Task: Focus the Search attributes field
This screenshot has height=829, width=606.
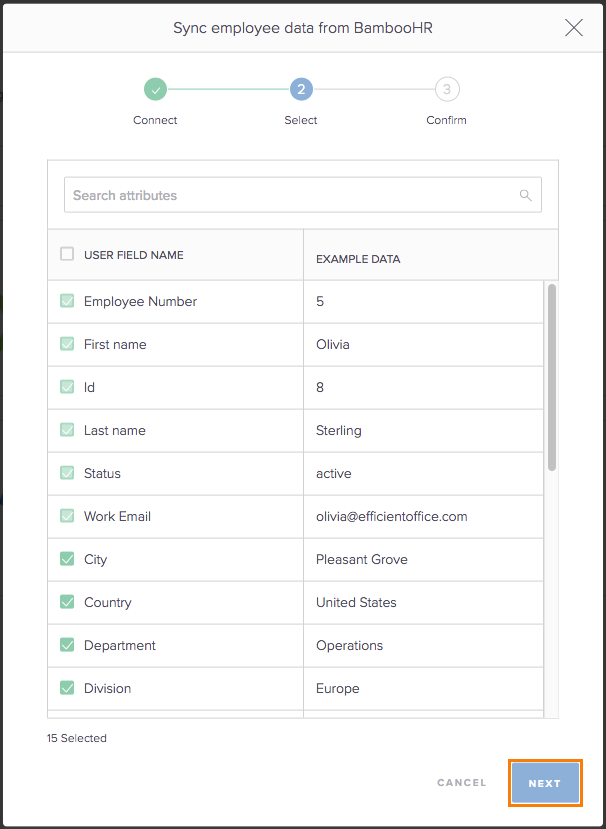Action: tap(302, 195)
